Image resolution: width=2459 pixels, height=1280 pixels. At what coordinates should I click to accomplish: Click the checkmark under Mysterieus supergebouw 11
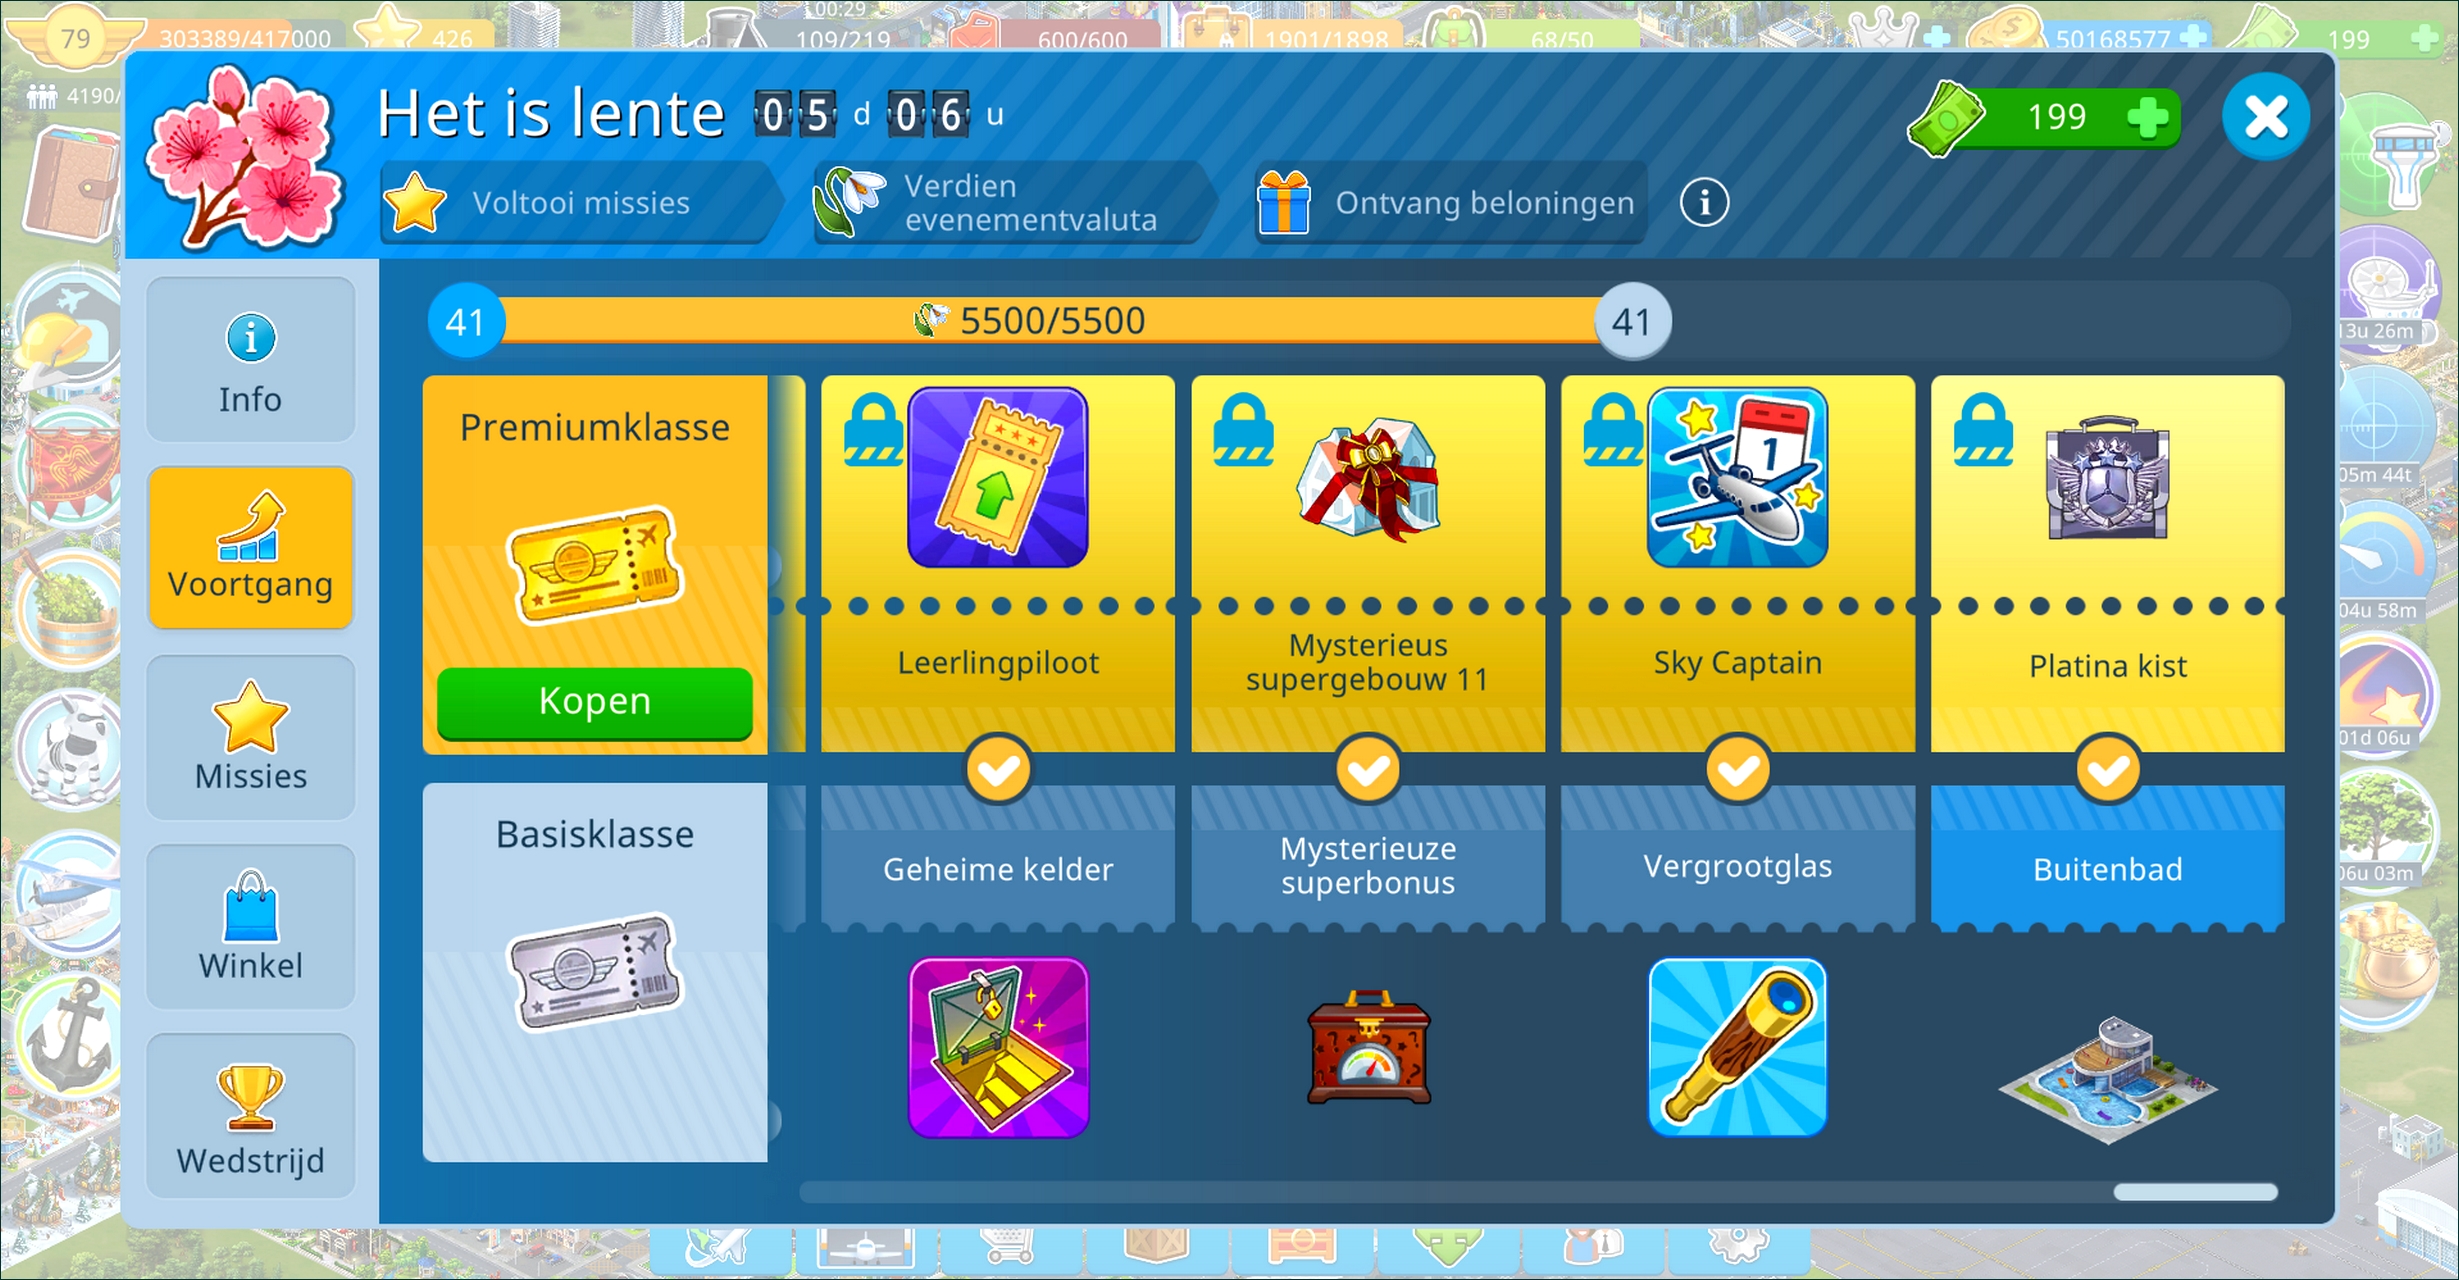(1368, 770)
